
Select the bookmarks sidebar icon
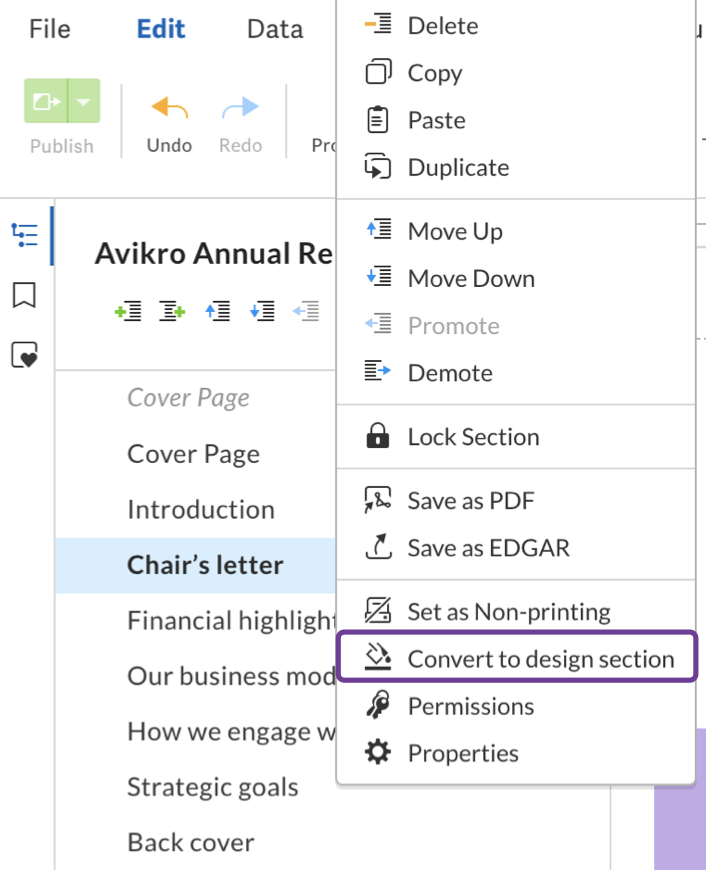[24, 296]
